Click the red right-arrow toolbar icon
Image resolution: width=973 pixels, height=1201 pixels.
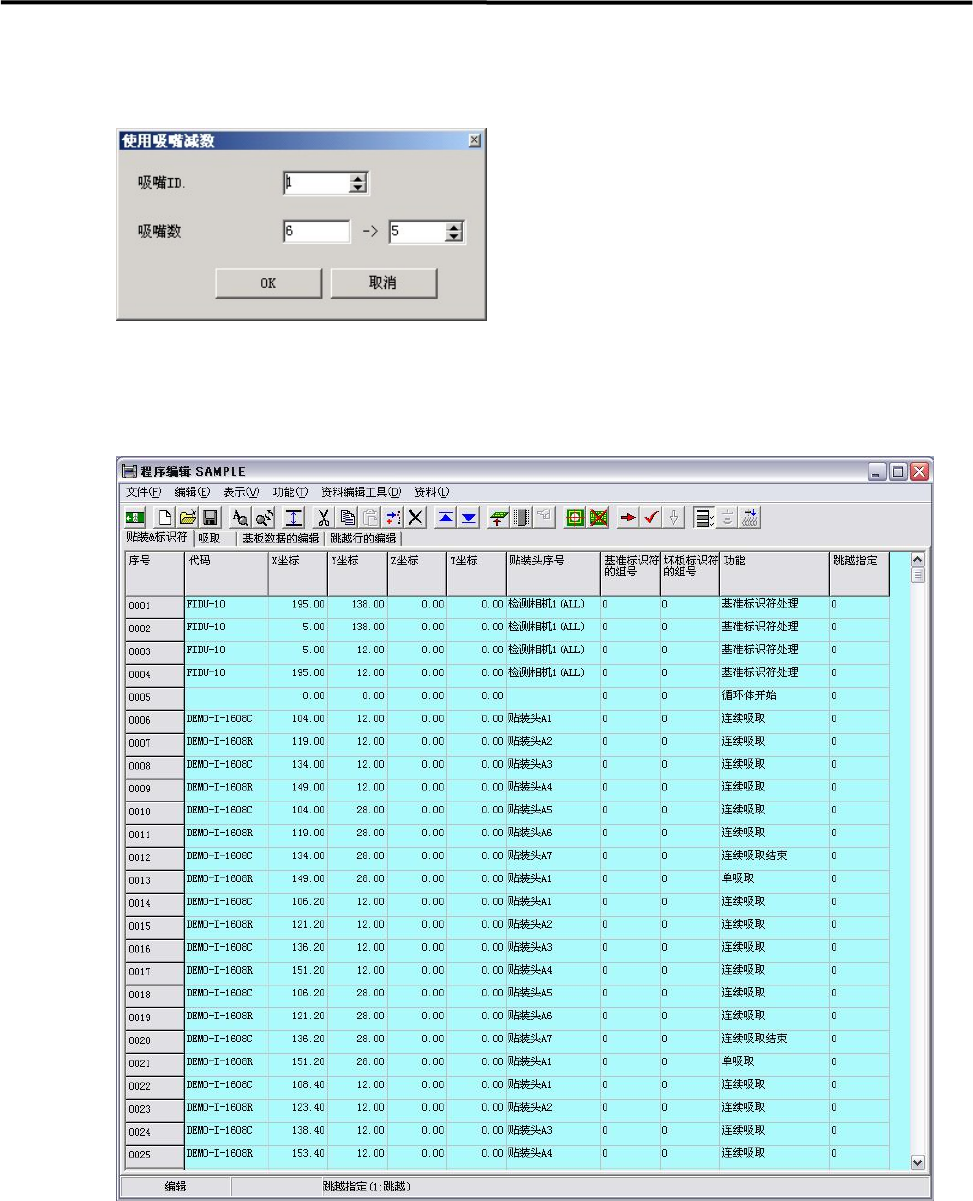click(630, 517)
